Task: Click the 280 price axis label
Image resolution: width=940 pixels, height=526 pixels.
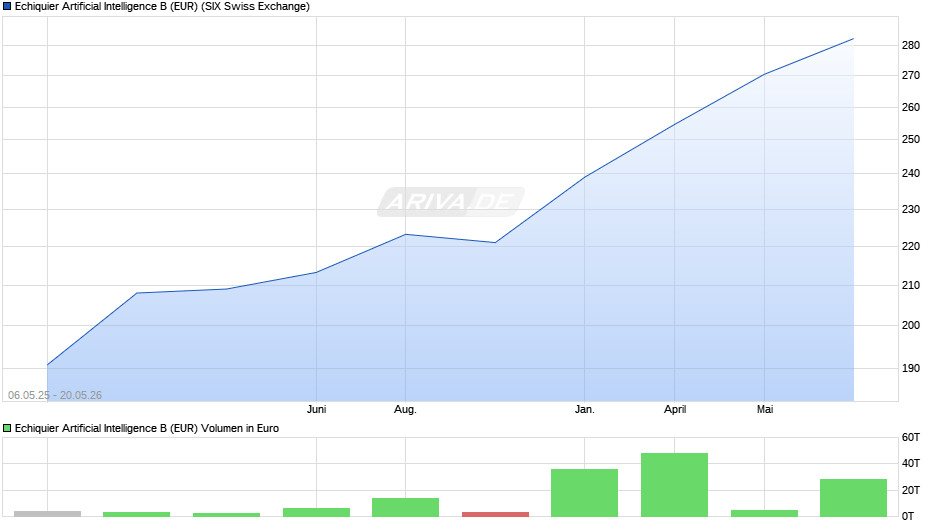Action: [x=911, y=45]
